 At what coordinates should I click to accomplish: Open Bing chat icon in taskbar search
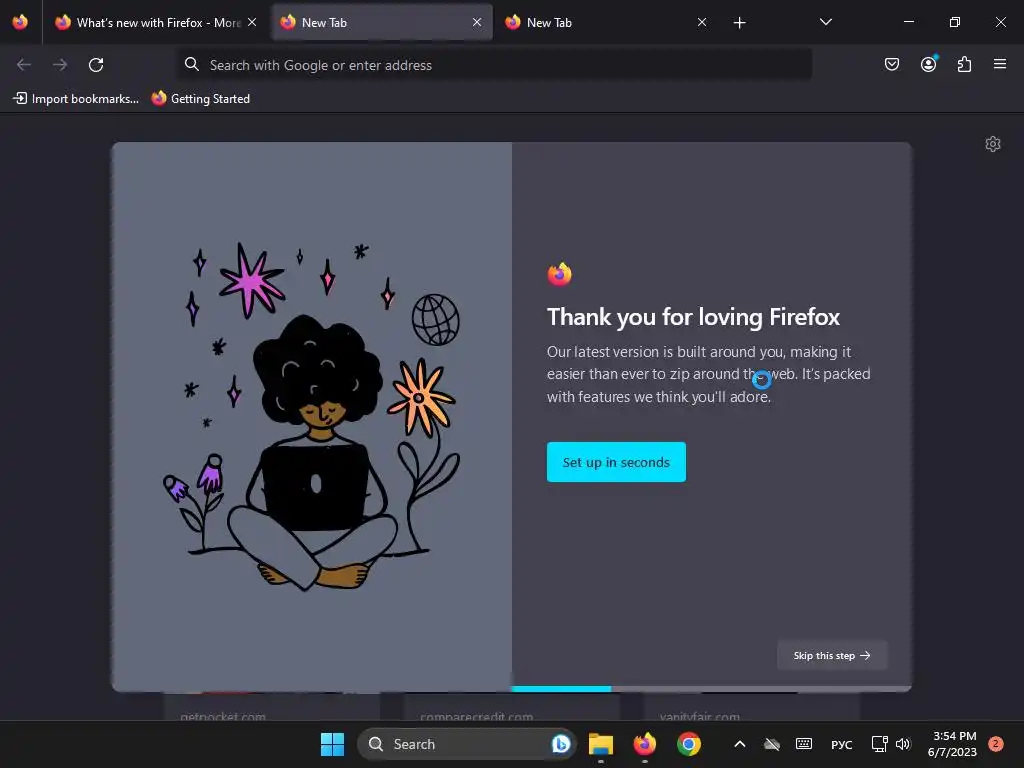click(x=560, y=744)
